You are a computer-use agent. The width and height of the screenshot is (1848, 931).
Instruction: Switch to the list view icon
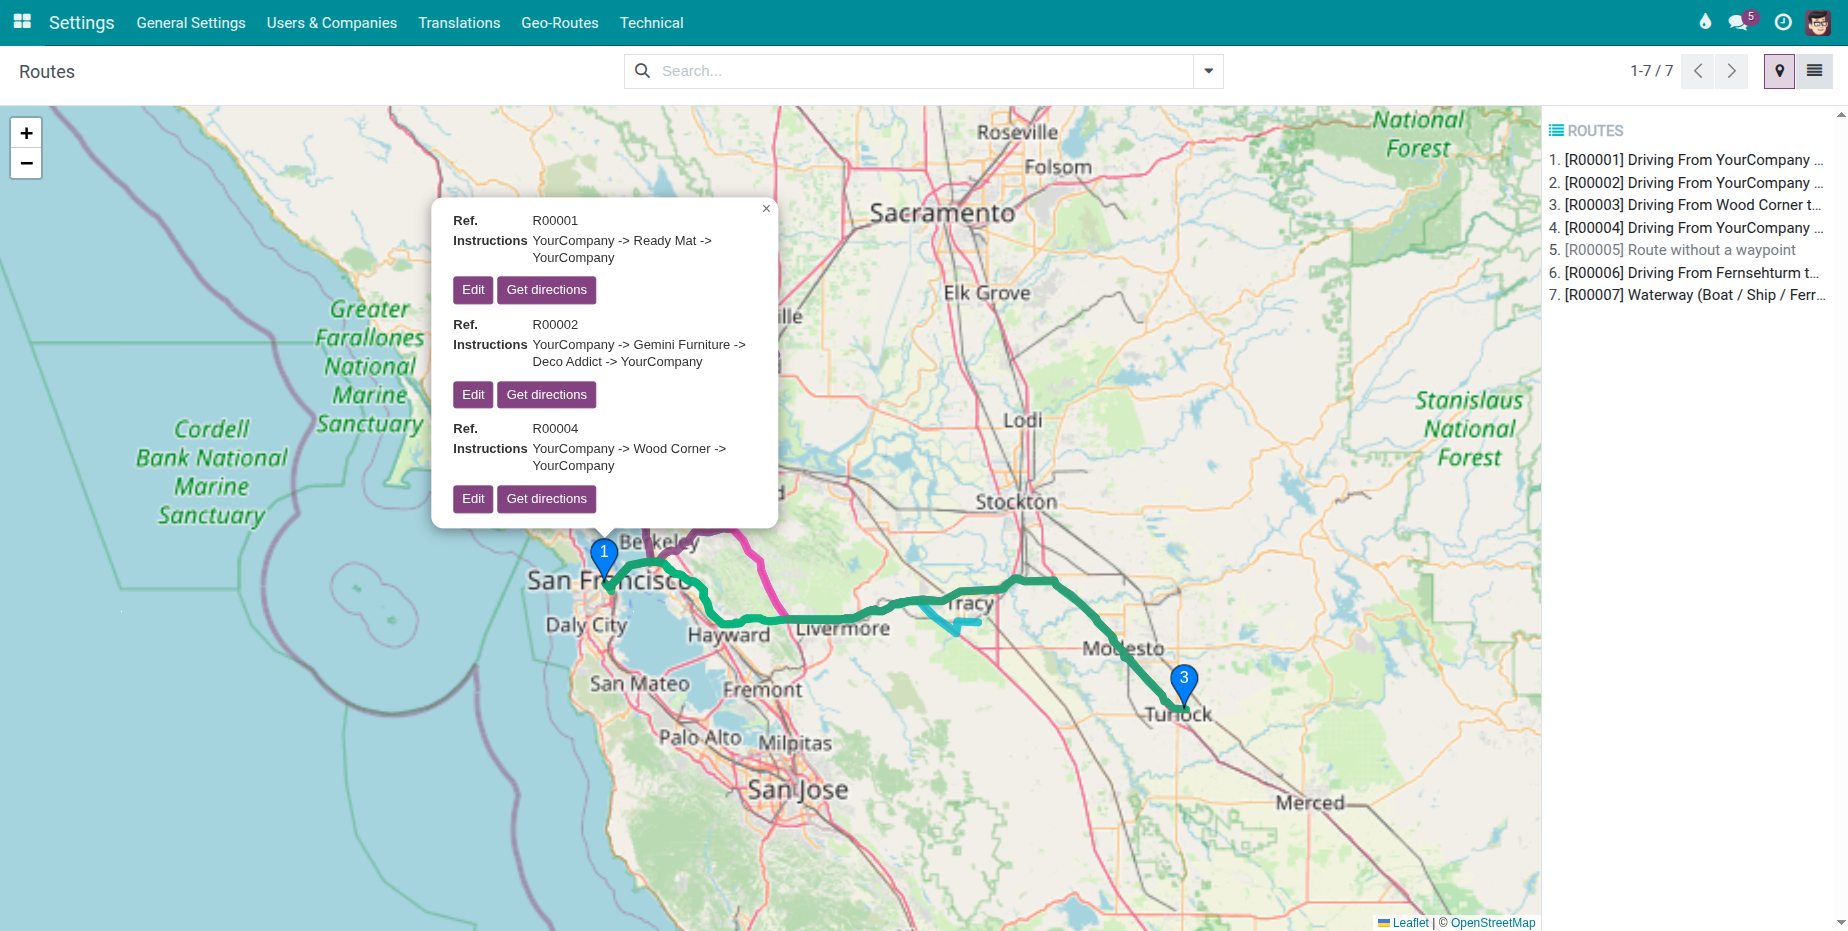point(1814,71)
